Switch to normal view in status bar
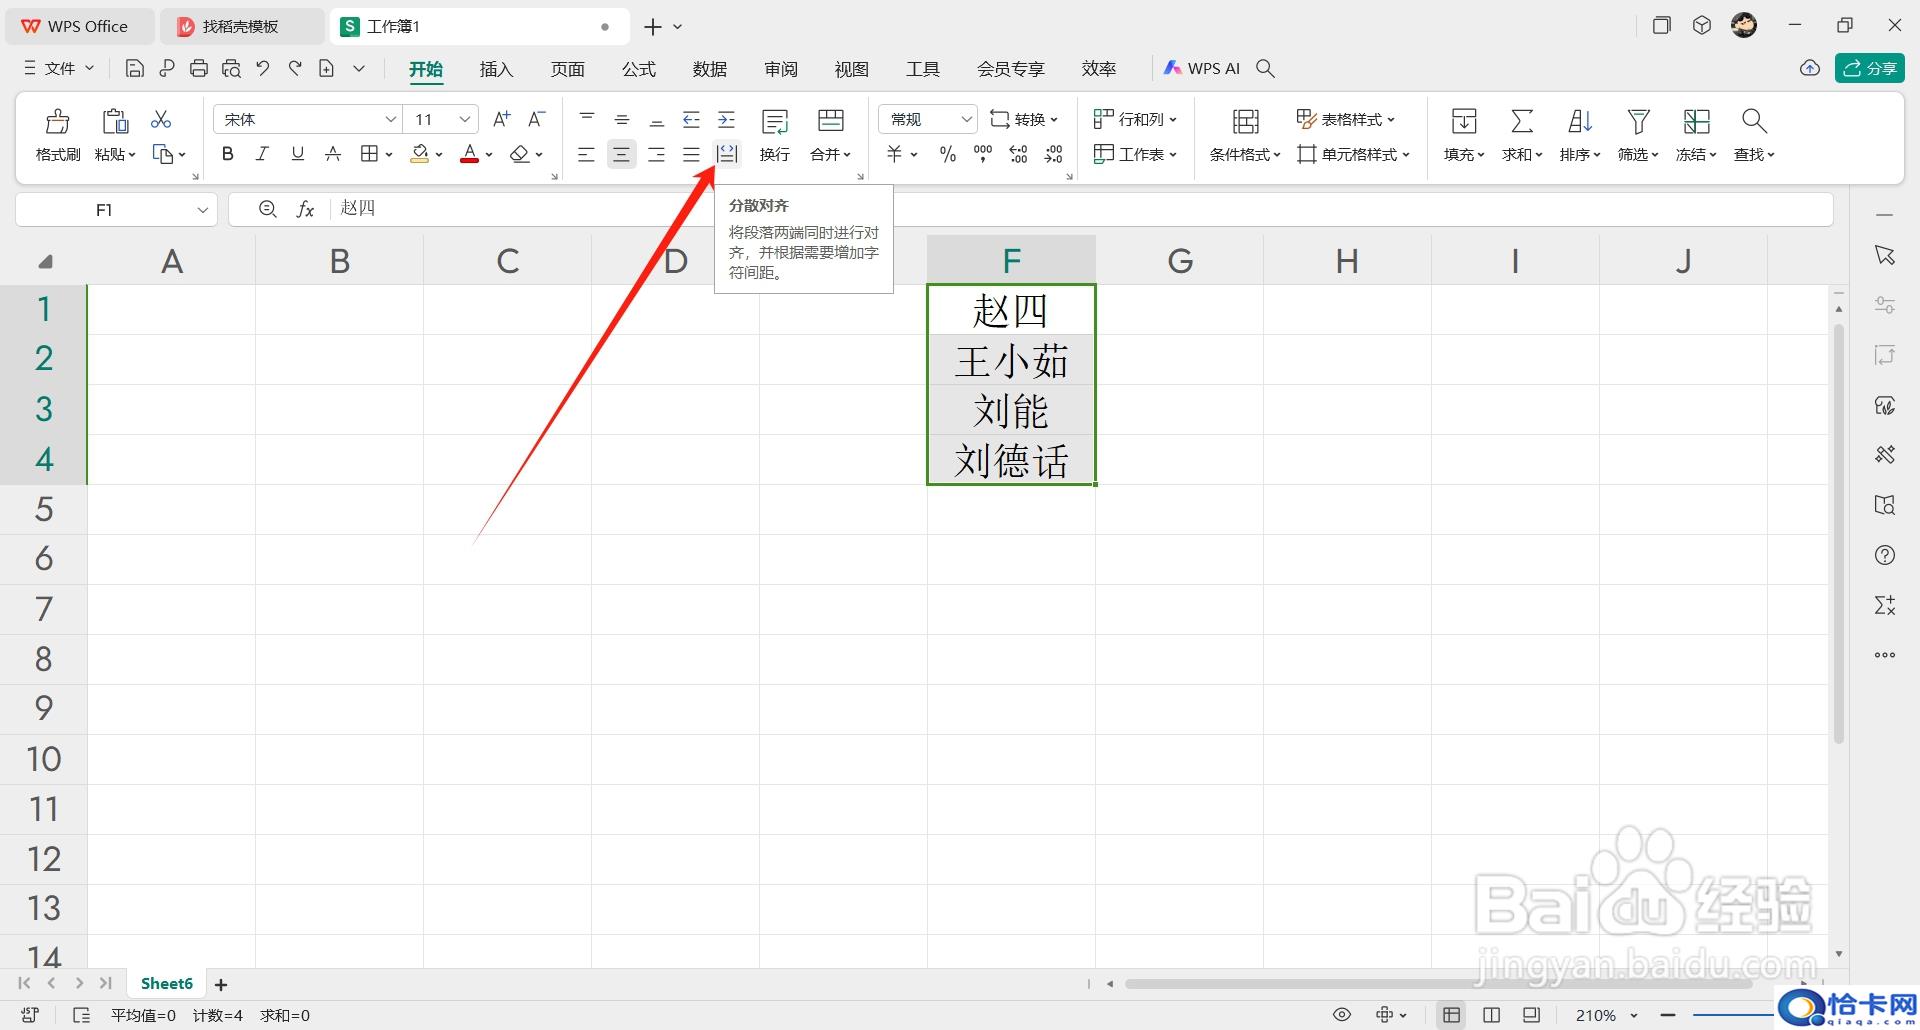 click(1451, 1015)
